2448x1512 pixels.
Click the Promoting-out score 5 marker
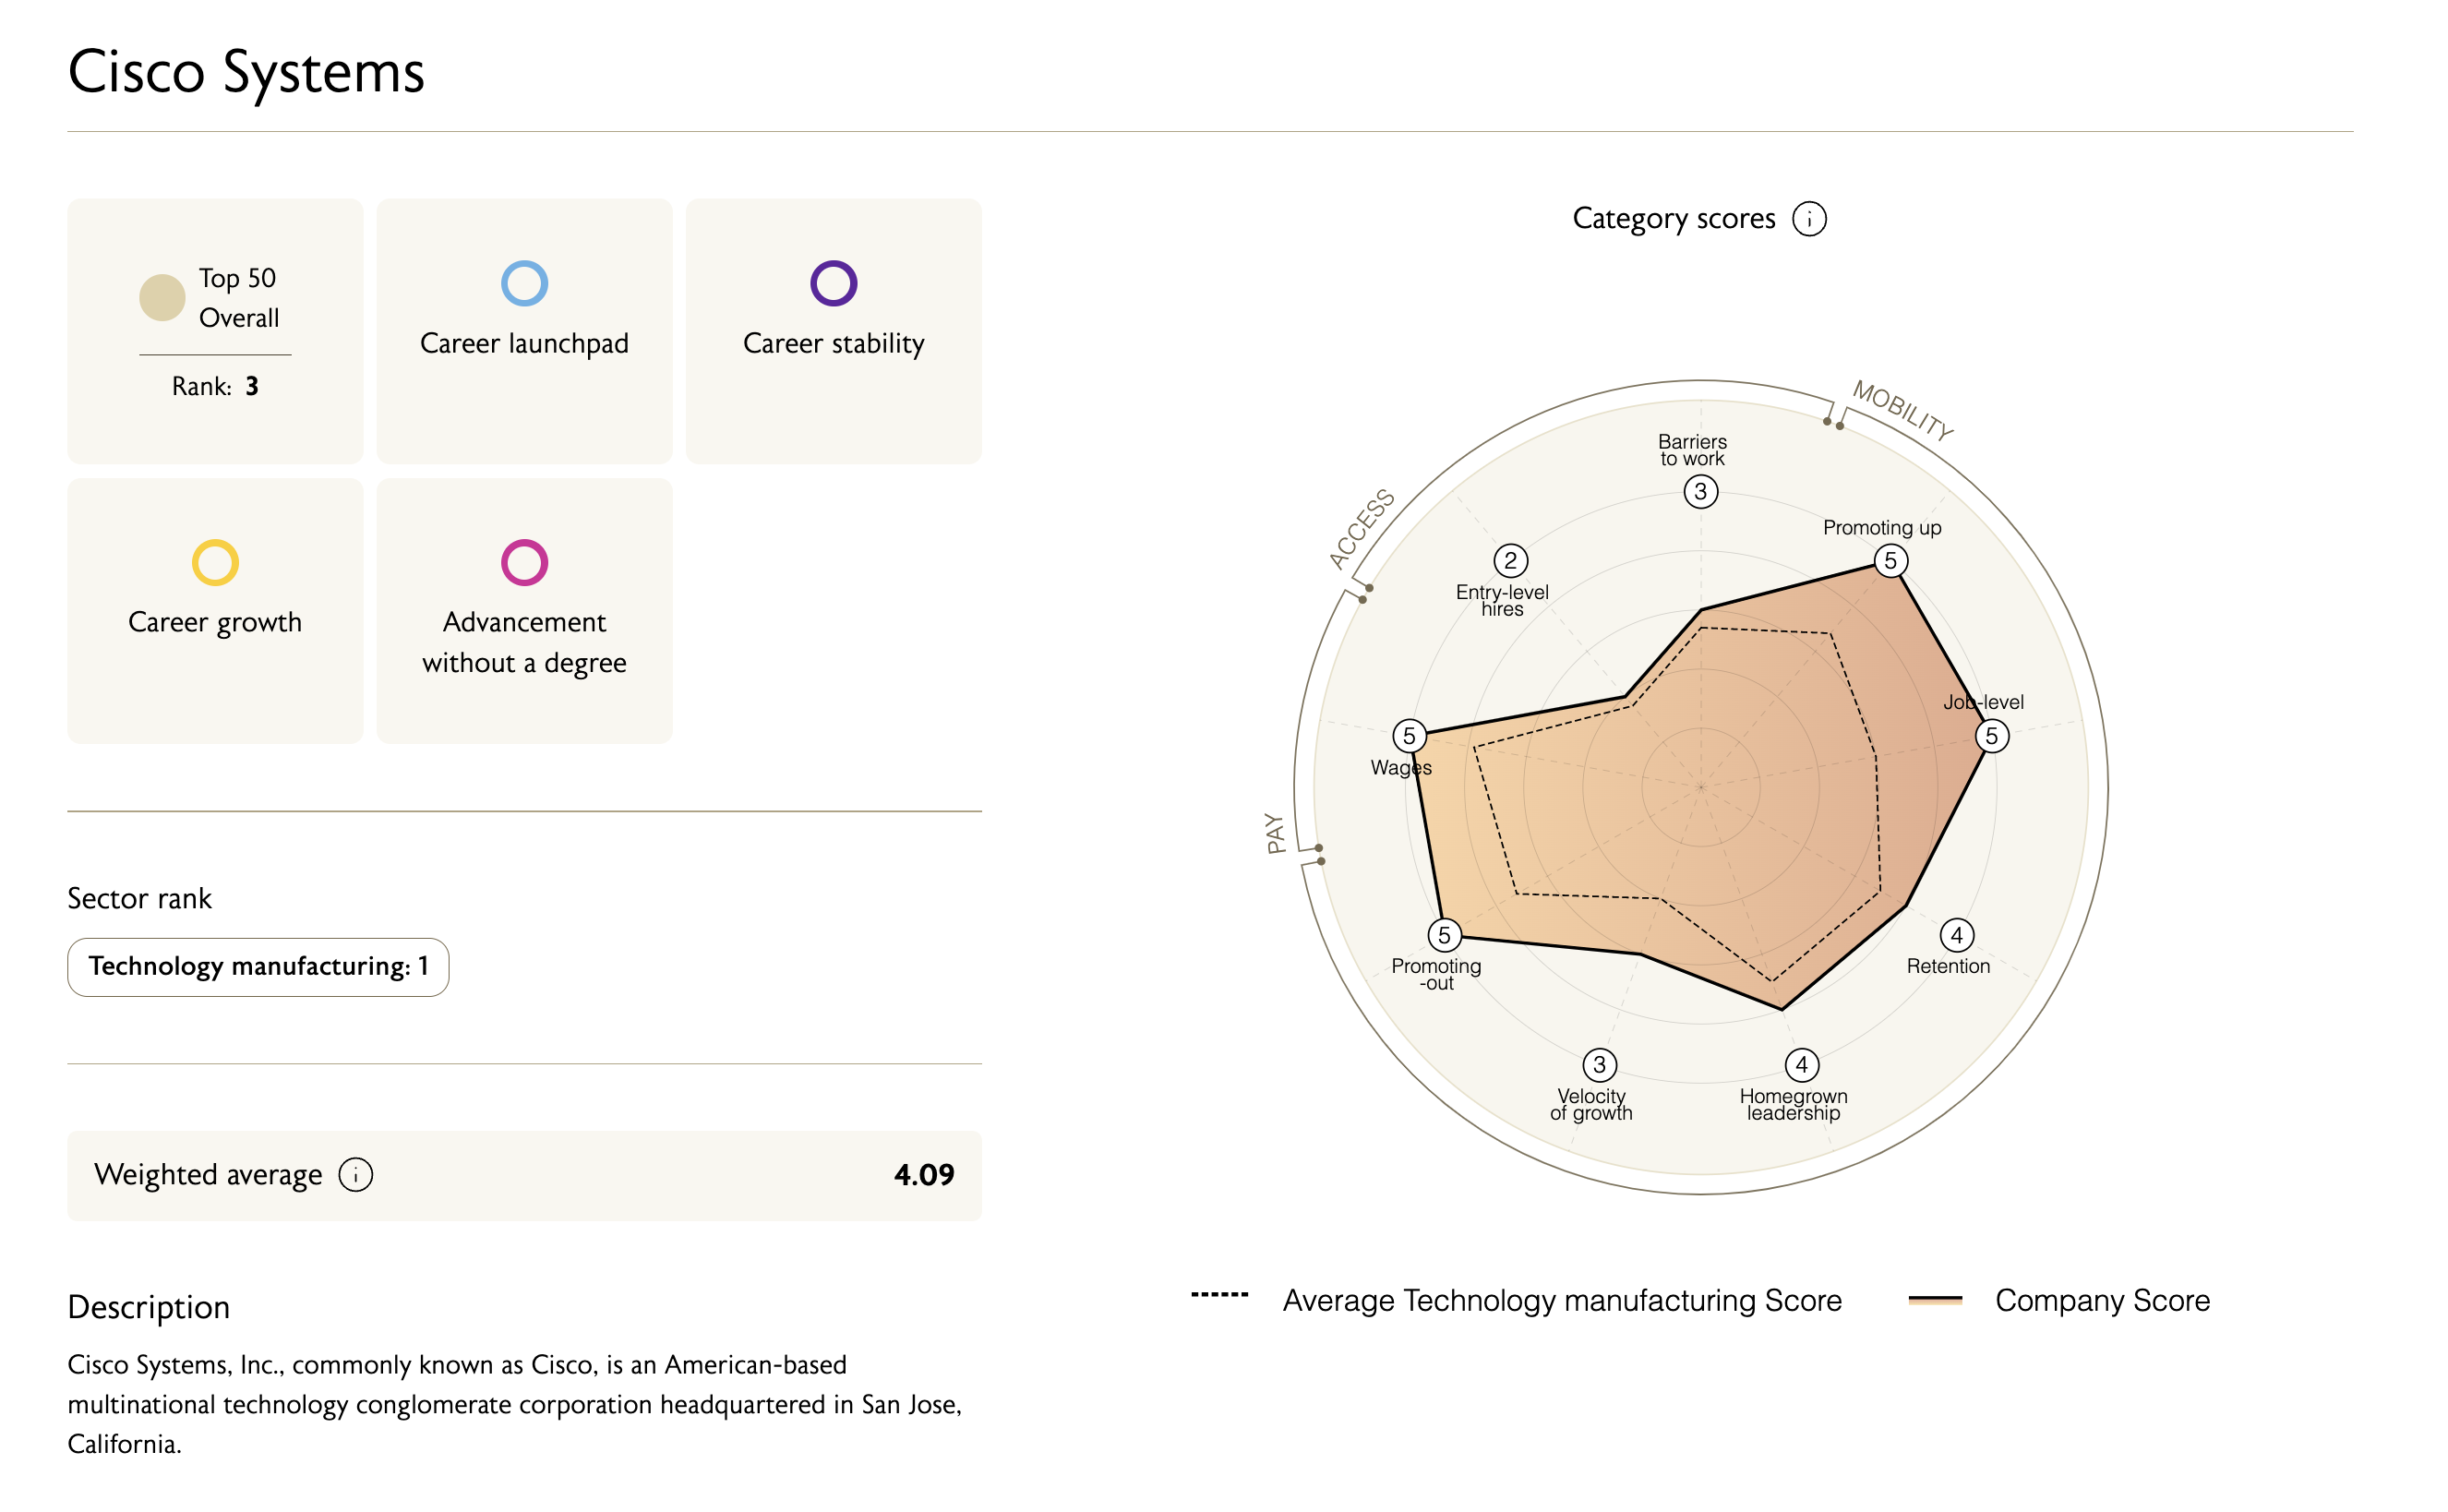1444,935
